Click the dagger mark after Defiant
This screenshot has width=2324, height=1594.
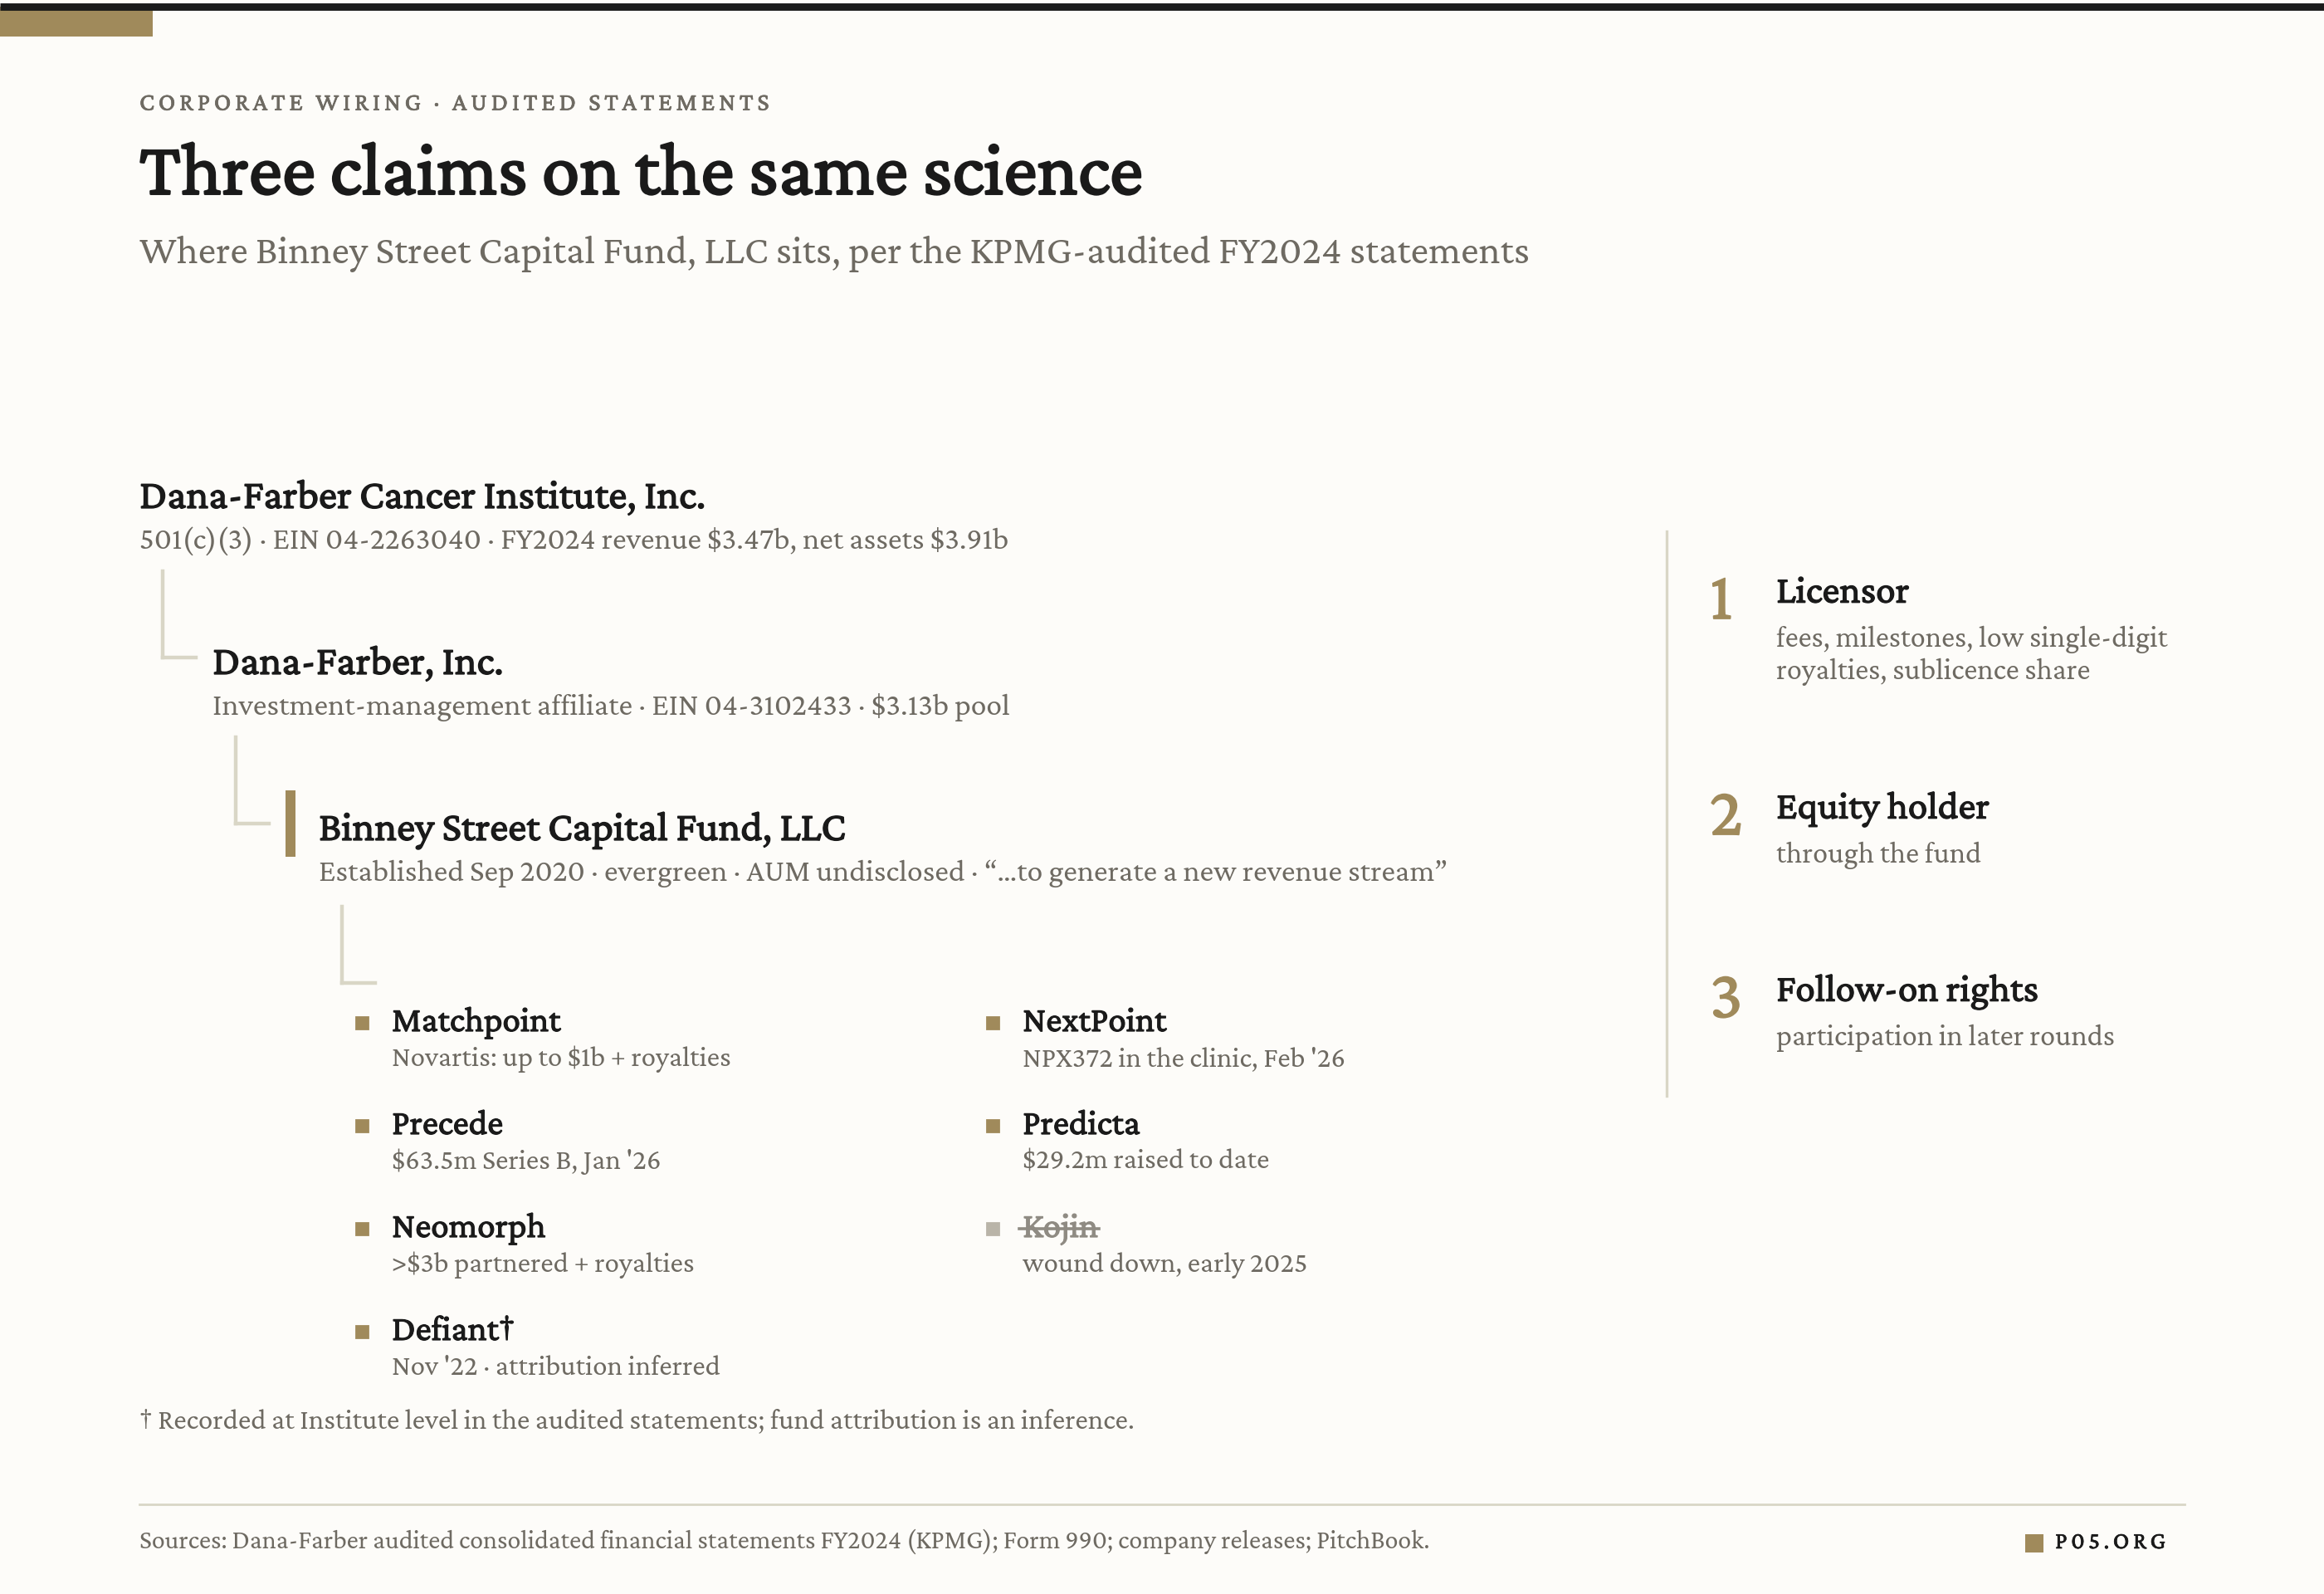[507, 1327]
